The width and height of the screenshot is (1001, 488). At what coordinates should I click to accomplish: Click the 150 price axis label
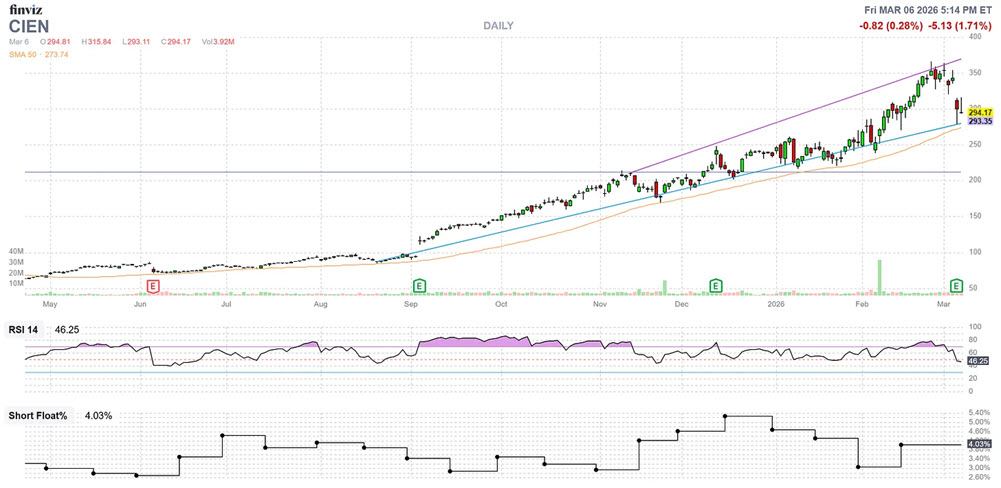tap(975, 217)
